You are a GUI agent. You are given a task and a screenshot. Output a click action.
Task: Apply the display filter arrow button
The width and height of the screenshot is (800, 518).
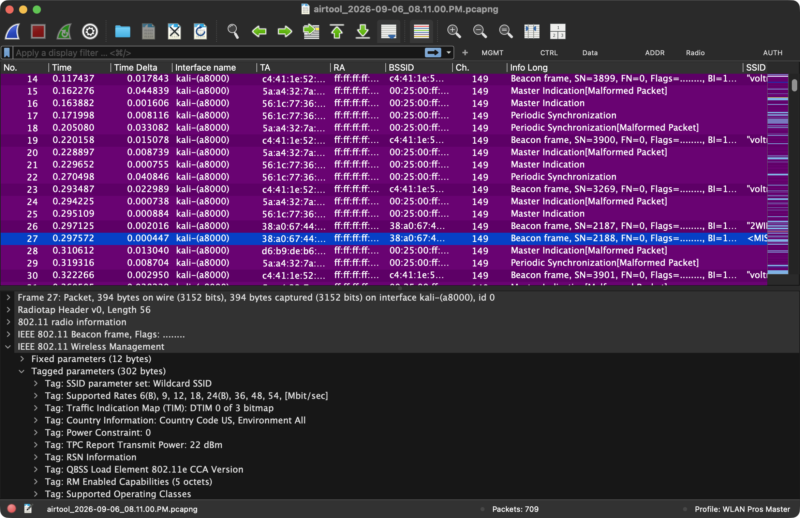click(433, 53)
